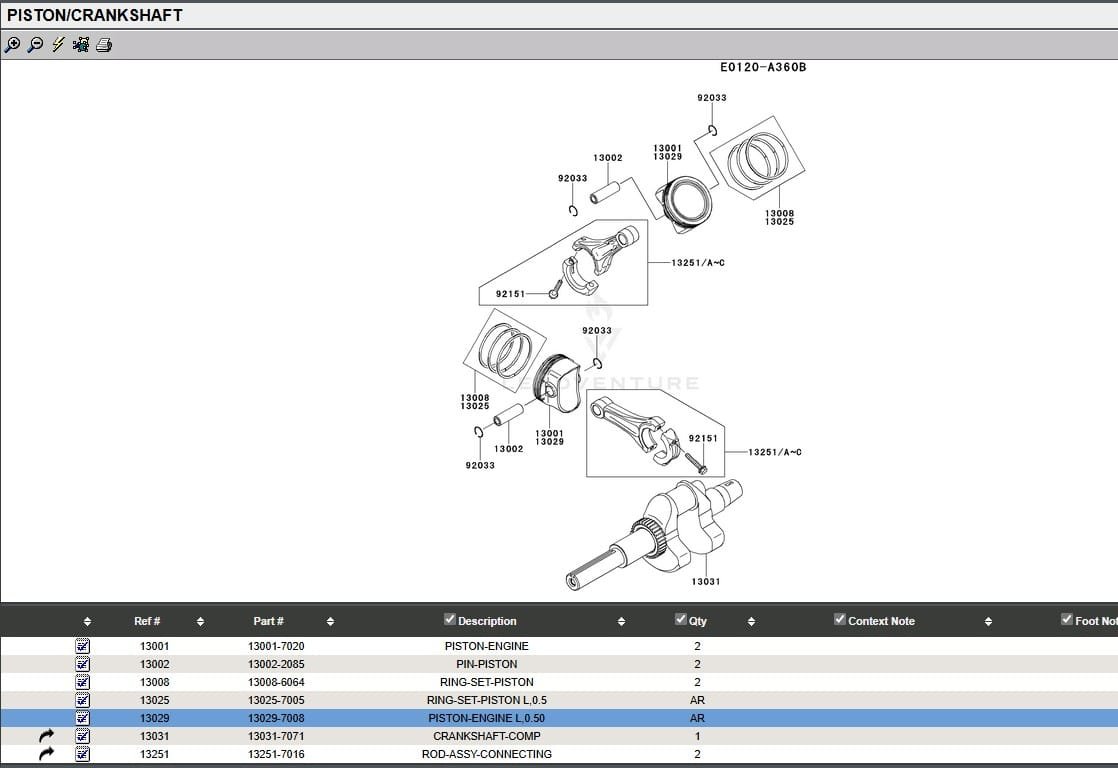
Task: Click the curved arrow icon beside ROD-ASSY-CONNECTING
Action: 46,754
